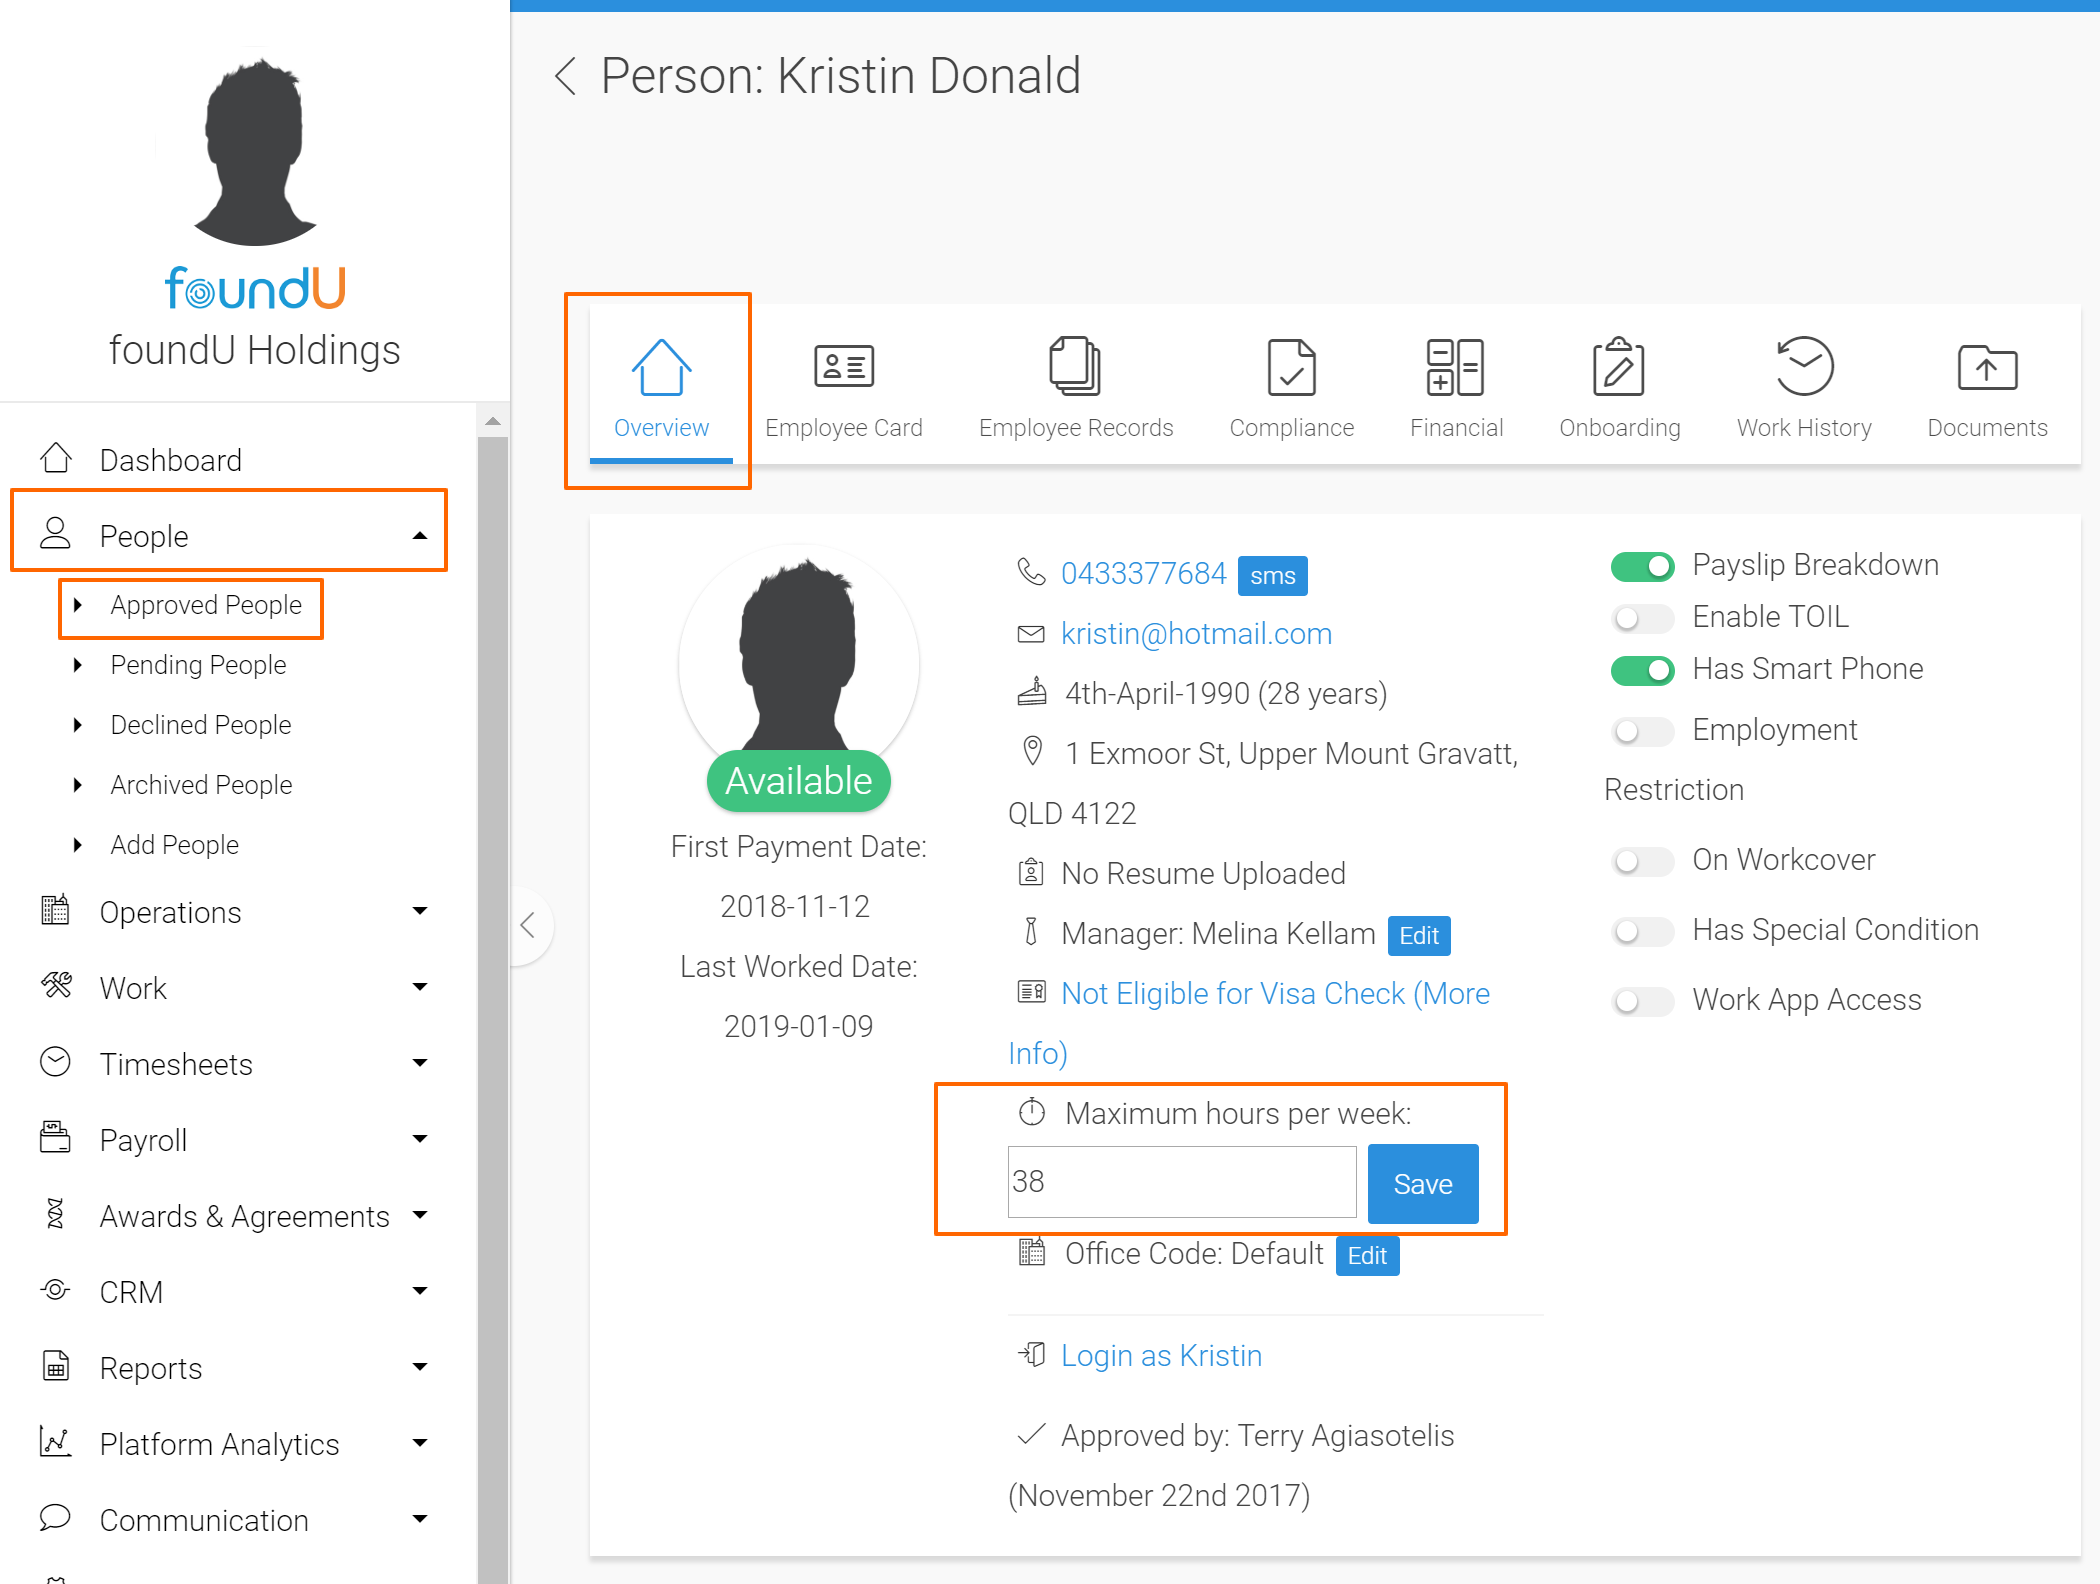Open the Employee Card tab icon
2100x1584 pixels.
click(843, 366)
